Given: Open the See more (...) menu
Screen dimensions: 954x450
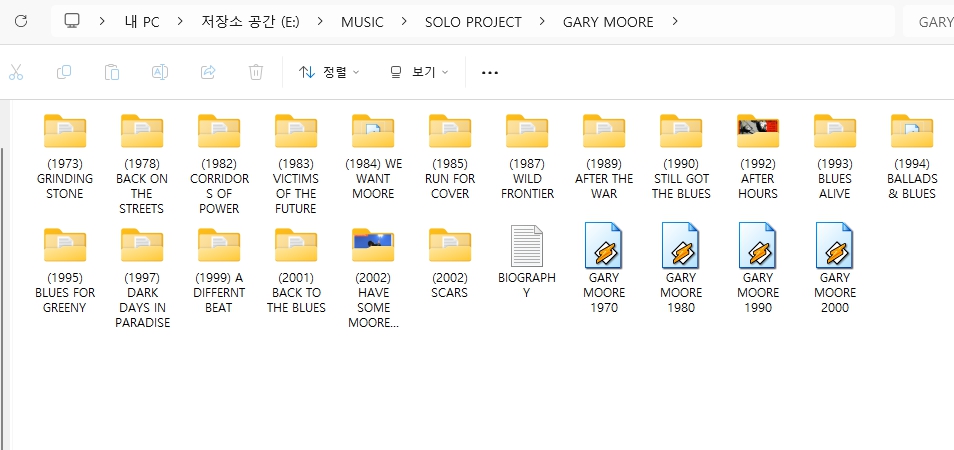Looking at the screenshot, I should (490, 72).
